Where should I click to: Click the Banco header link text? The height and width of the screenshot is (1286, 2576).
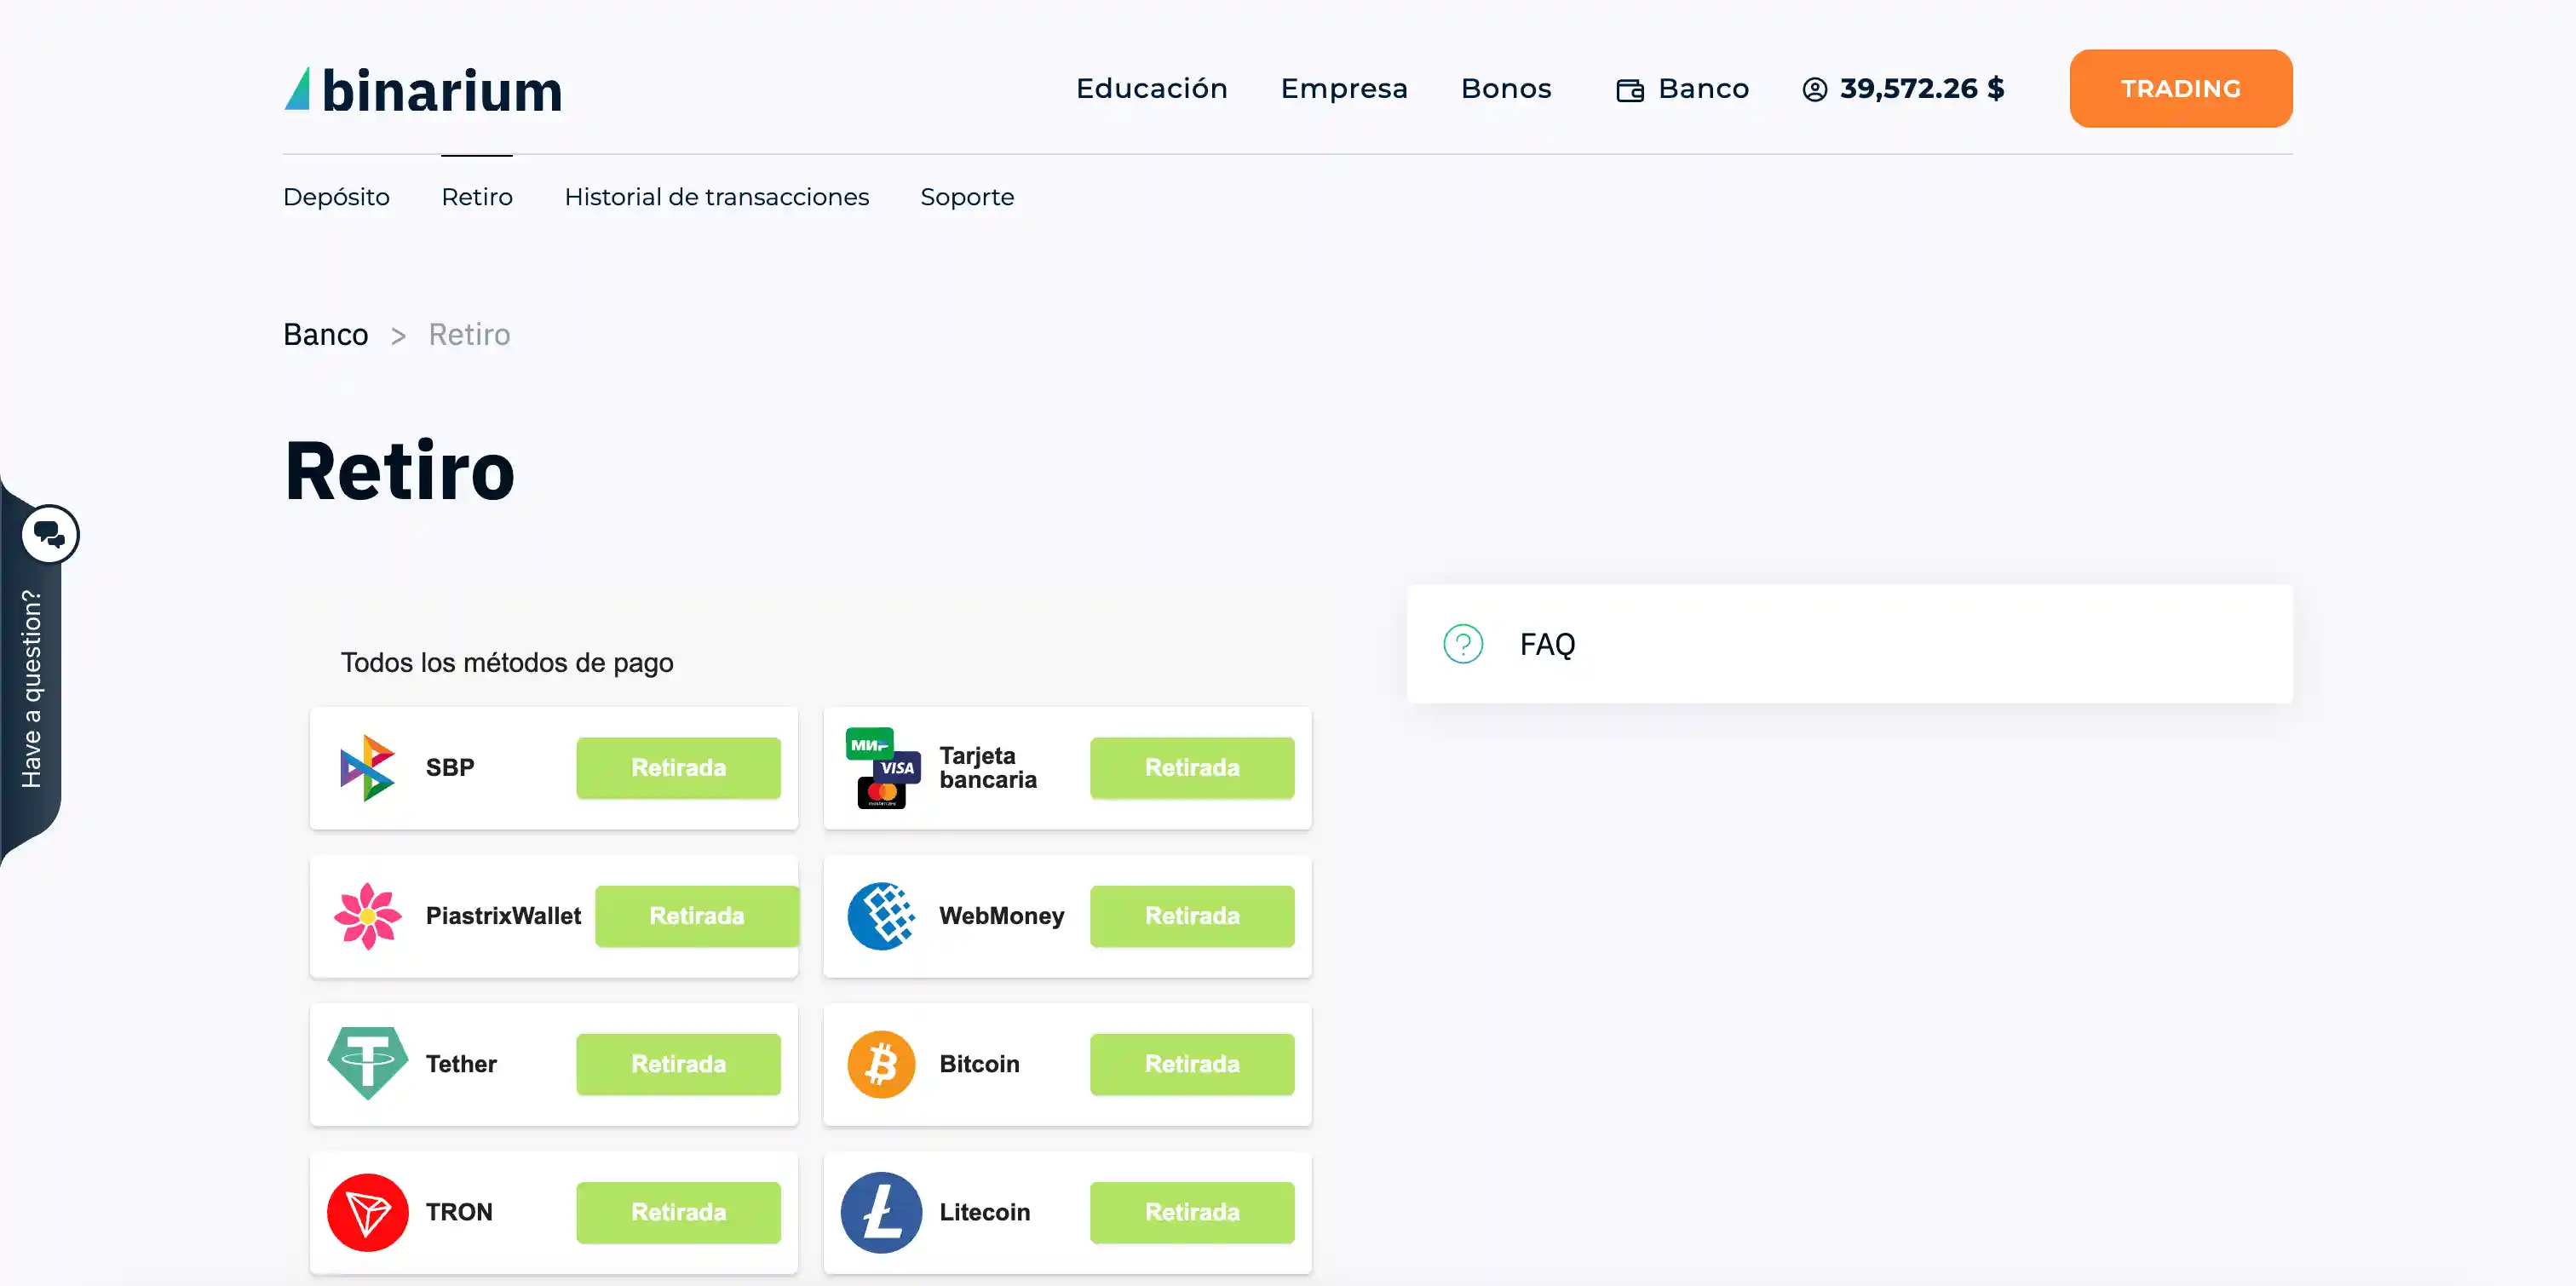click(x=1703, y=88)
